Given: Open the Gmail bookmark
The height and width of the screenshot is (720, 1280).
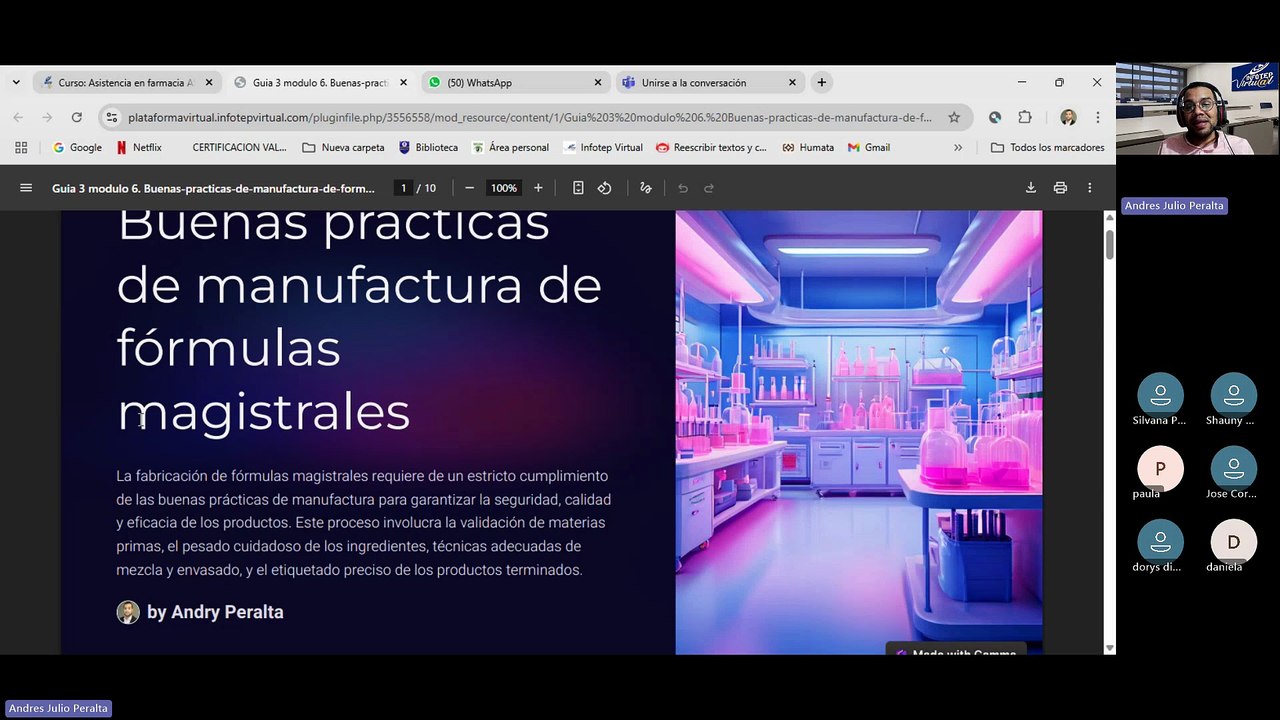Looking at the screenshot, I should tap(869, 147).
